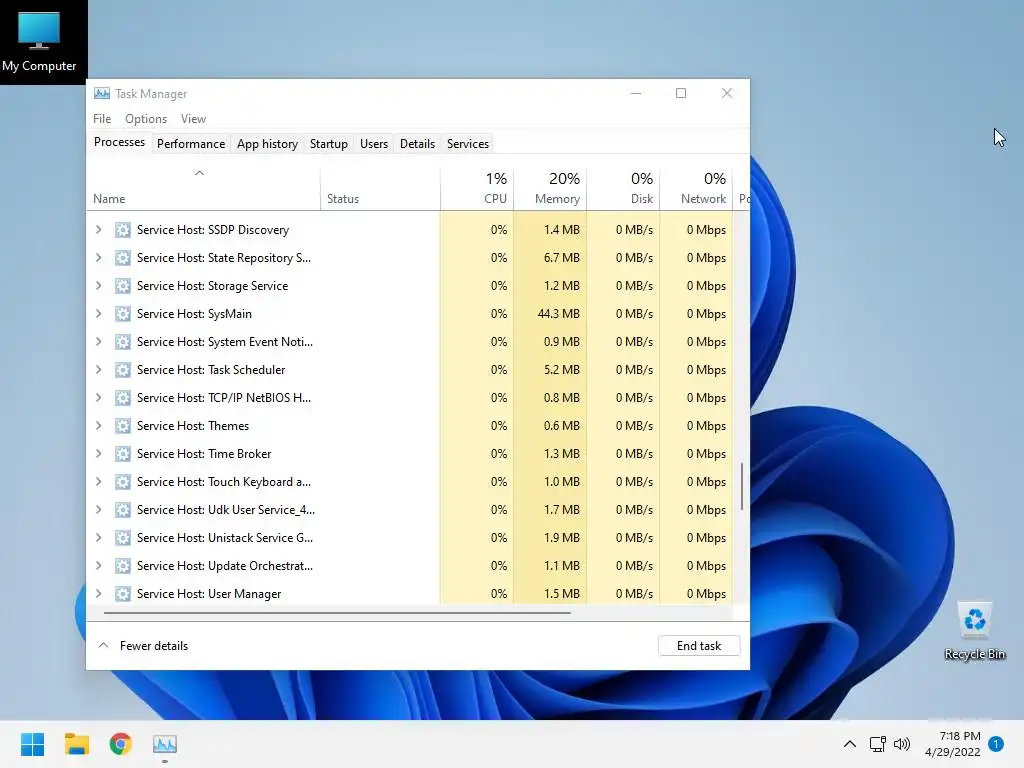Switch to the Startup tab
1024x768 pixels.
click(328, 144)
